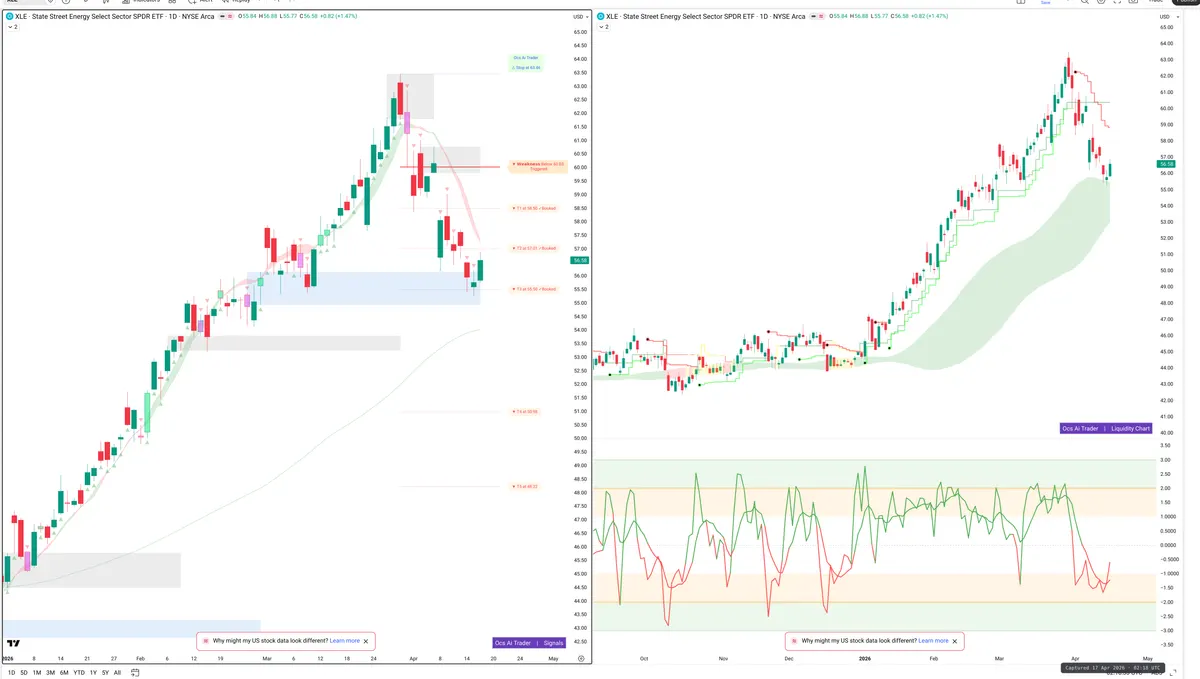Click the TradingView logo on left chart
Screen dimensions: 1200x679
(13, 643)
